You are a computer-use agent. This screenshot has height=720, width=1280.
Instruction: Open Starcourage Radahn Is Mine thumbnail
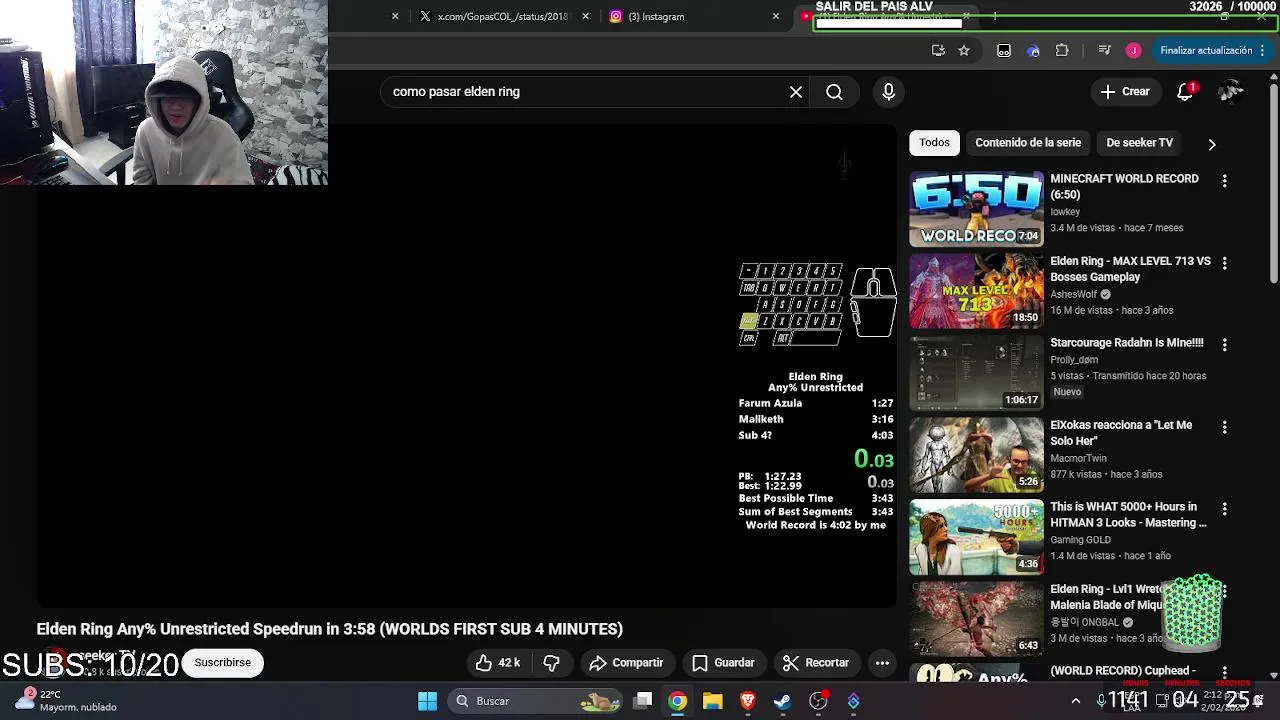(976, 373)
